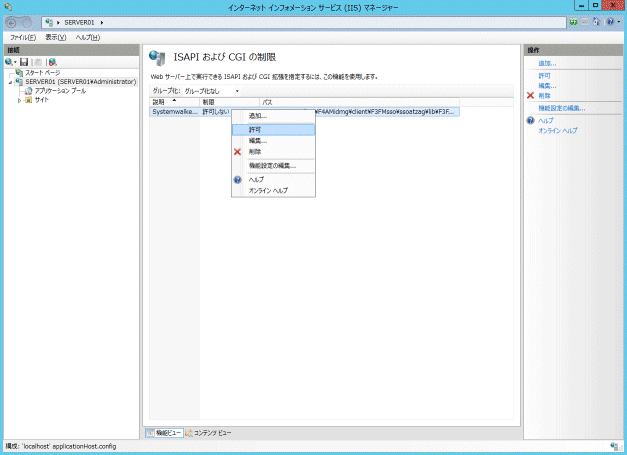The image size is (627, 455).
Task: Click the green refresh icon in address bar
Action: point(573,22)
